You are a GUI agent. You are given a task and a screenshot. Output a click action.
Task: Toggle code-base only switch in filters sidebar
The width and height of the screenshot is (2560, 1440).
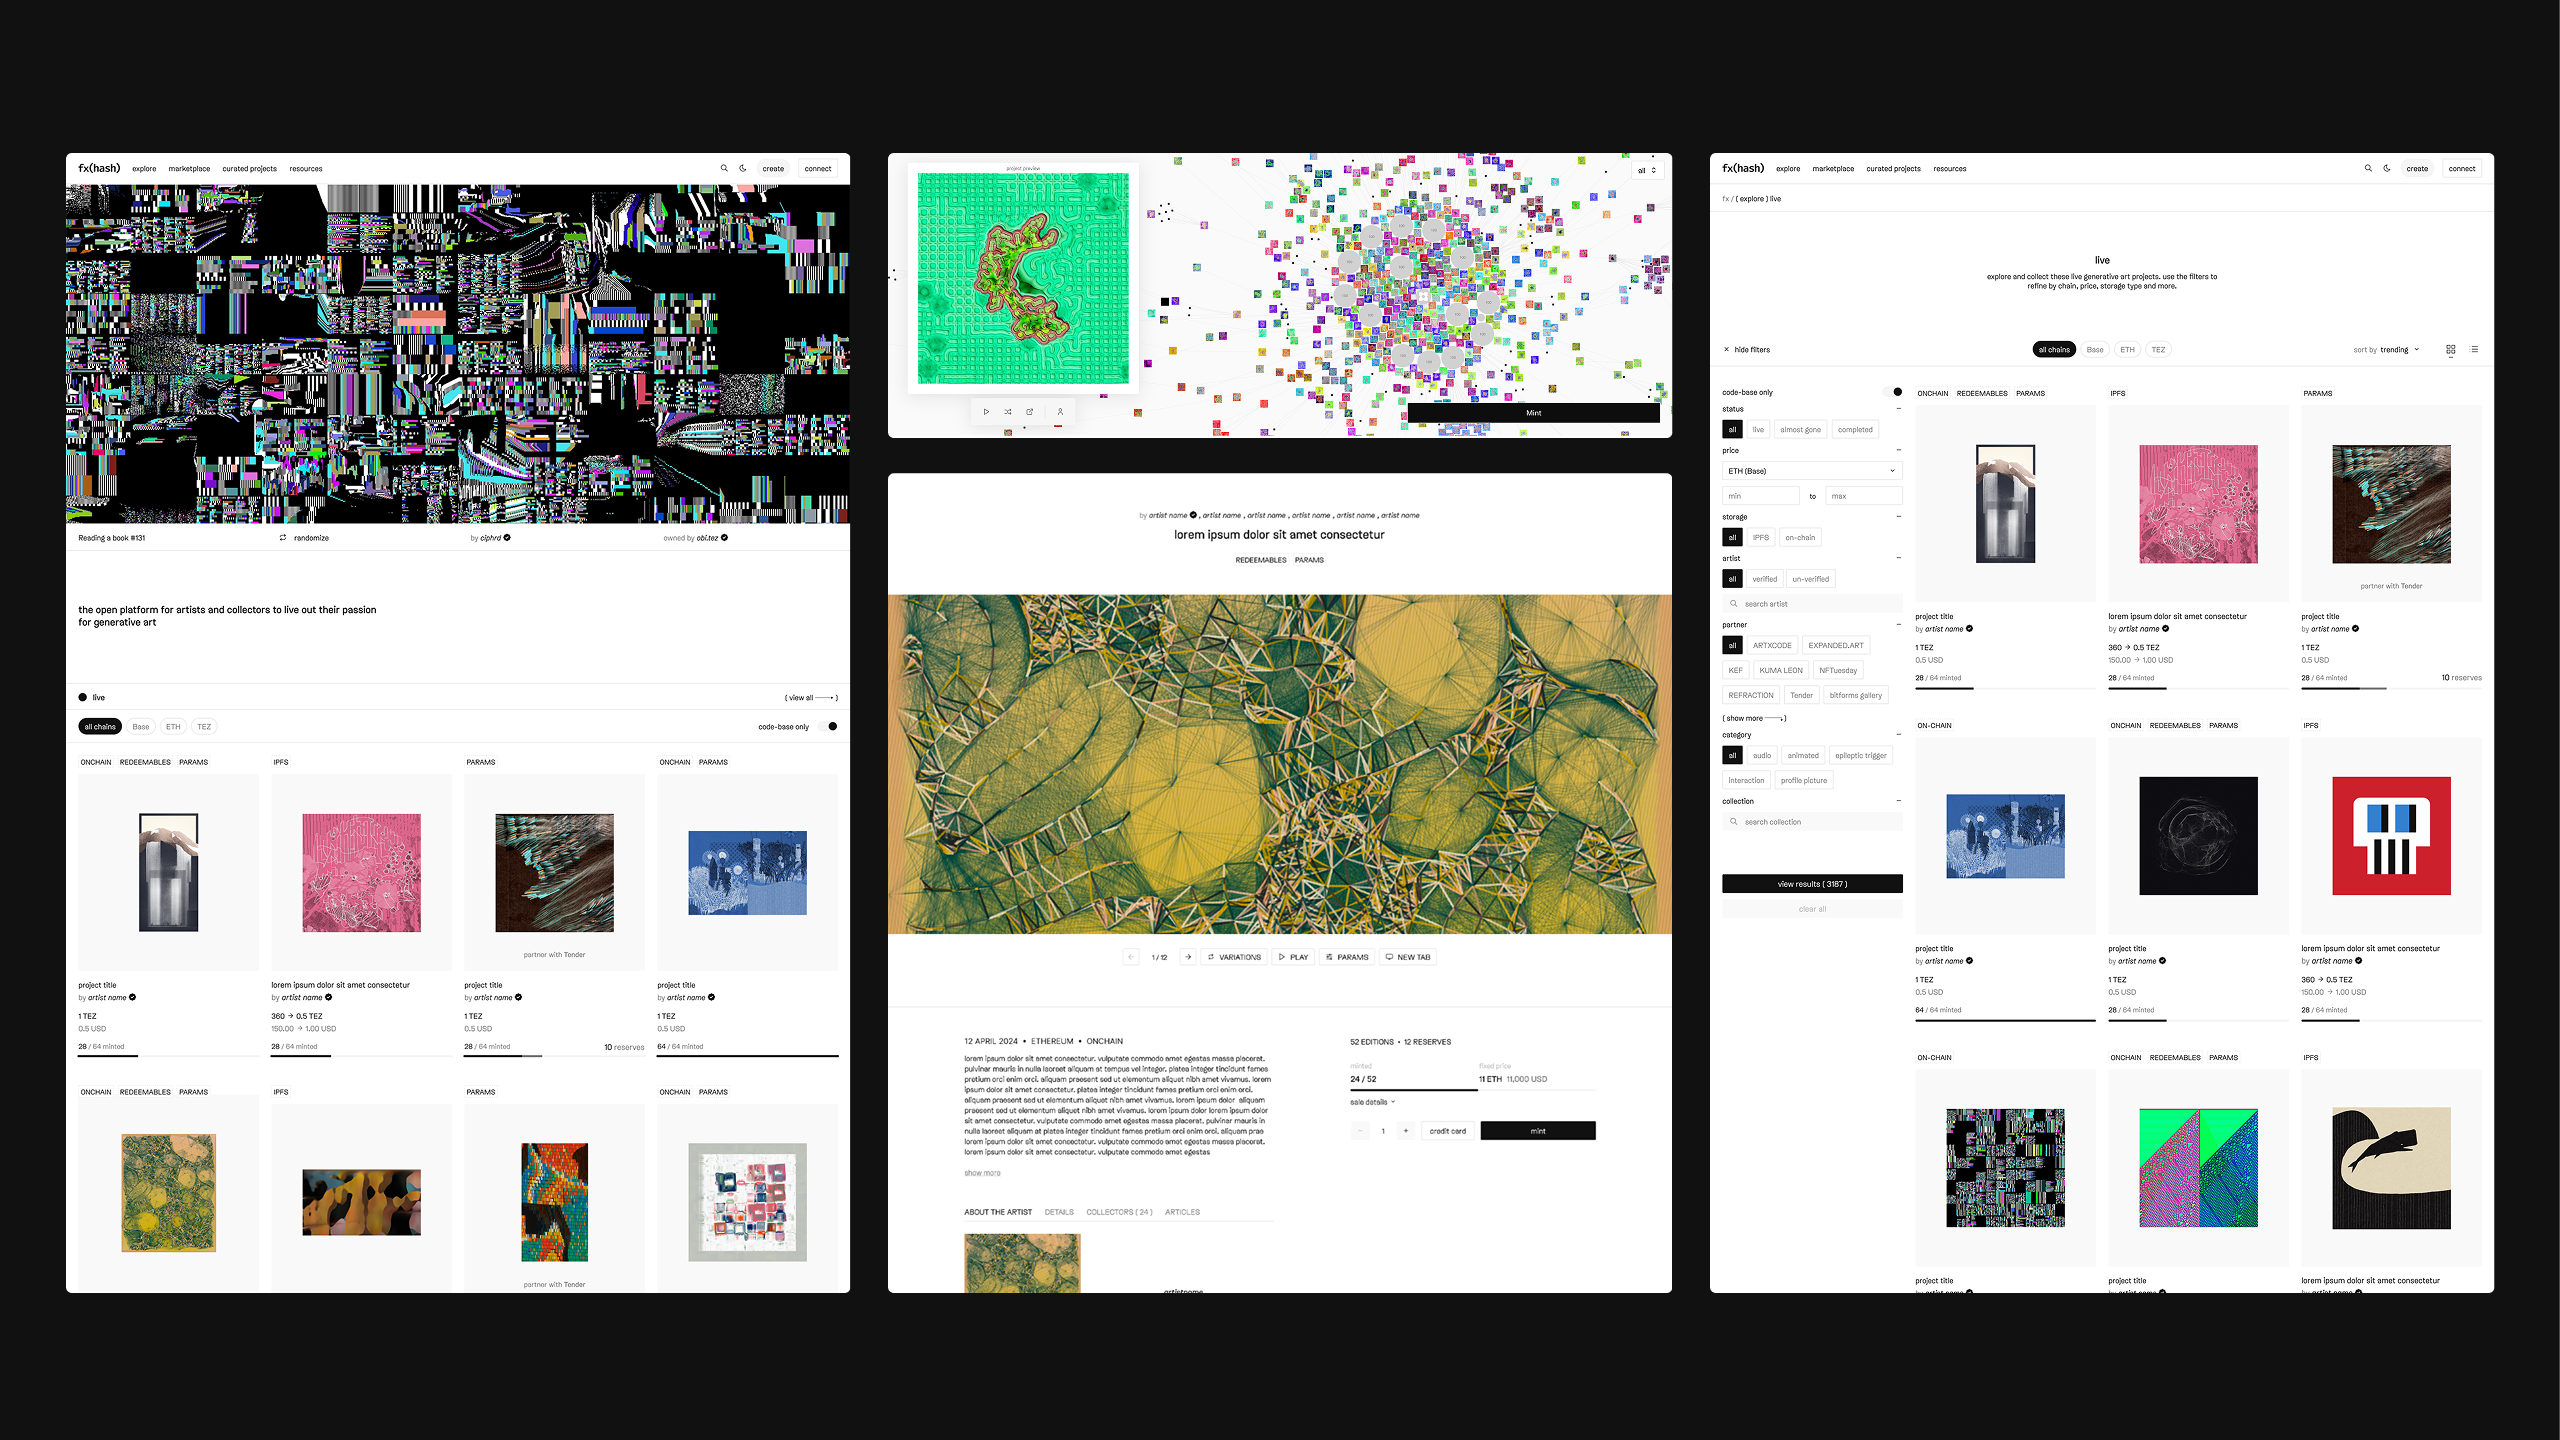tap(1894, 392)
